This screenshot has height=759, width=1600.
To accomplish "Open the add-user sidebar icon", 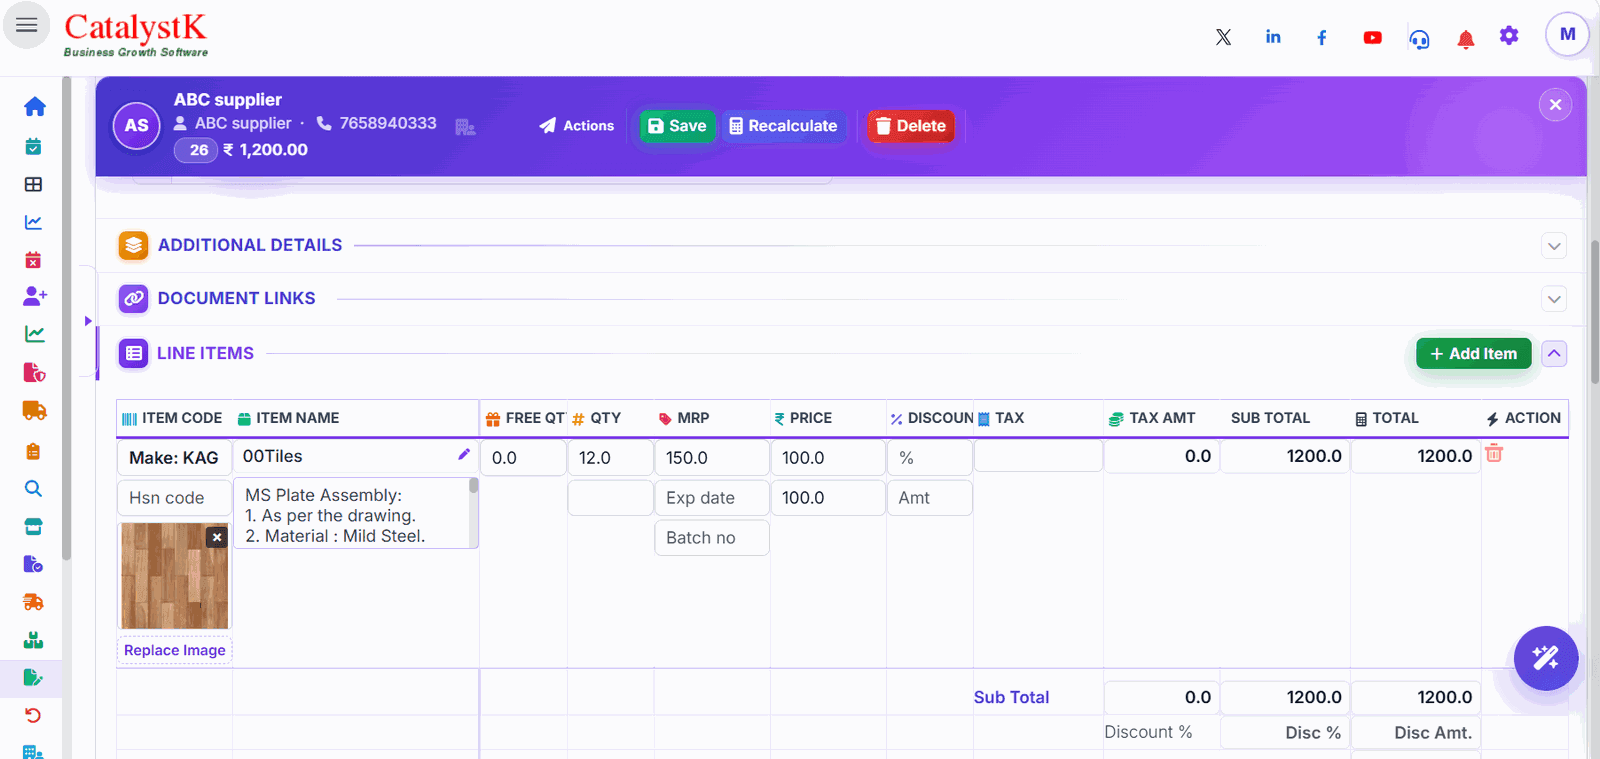I will pyautogui.click(x=35, y=296).
